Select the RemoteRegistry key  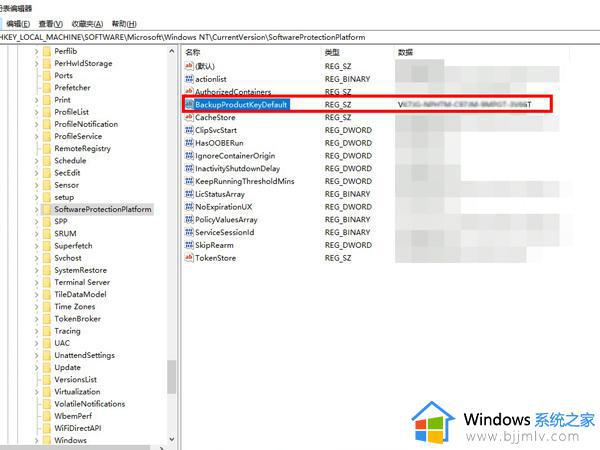pos(82,148)
